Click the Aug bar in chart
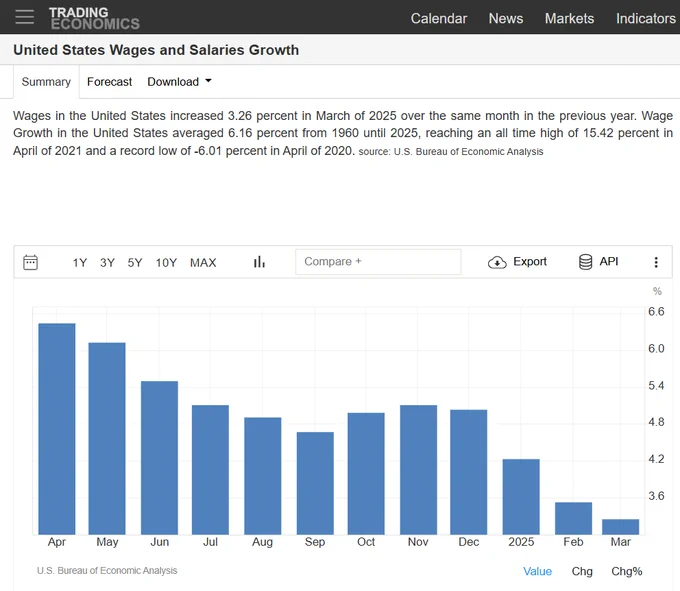The height and width of the screenshot is (591, 680). click(263, 476)
